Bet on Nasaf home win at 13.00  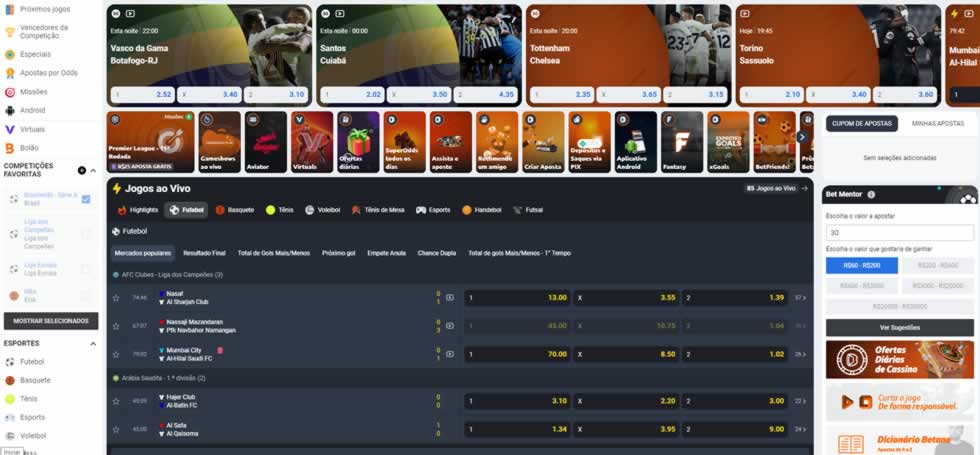click(517, 298)
